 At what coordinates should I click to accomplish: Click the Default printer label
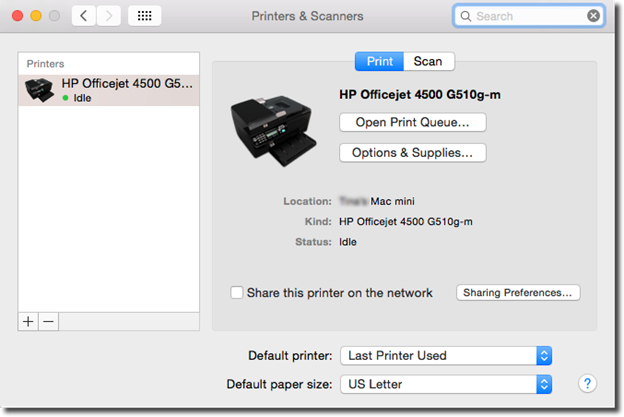290,355
